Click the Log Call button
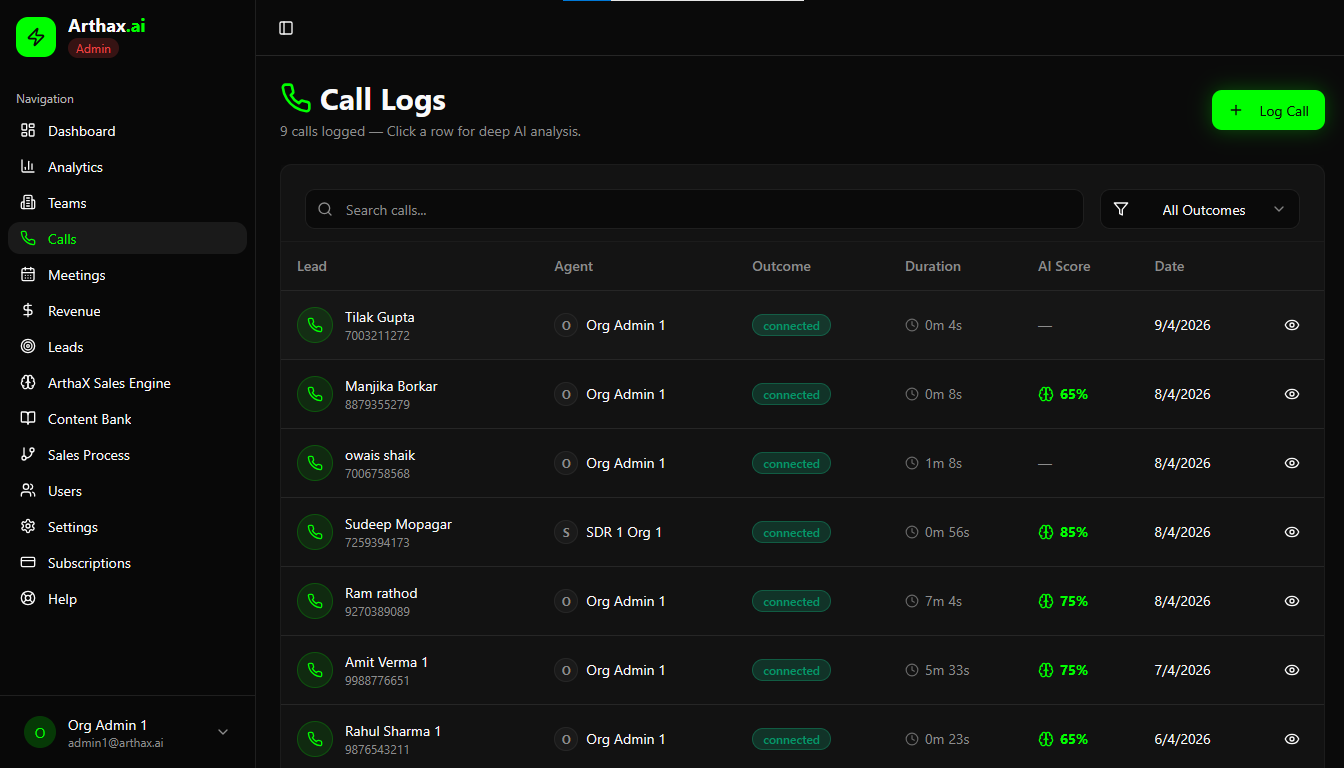 pos(1268,111)
